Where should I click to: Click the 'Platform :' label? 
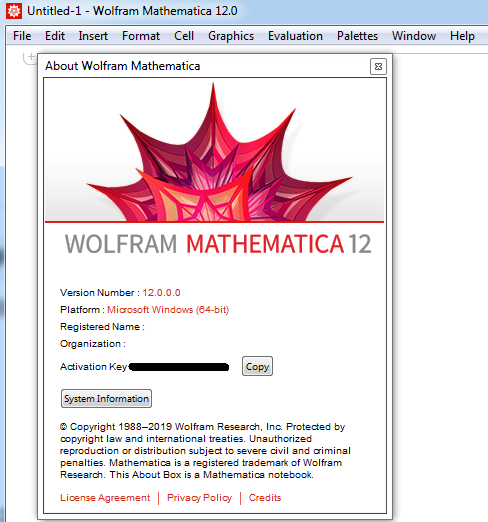pyautogui.click(x=82, y=310)
